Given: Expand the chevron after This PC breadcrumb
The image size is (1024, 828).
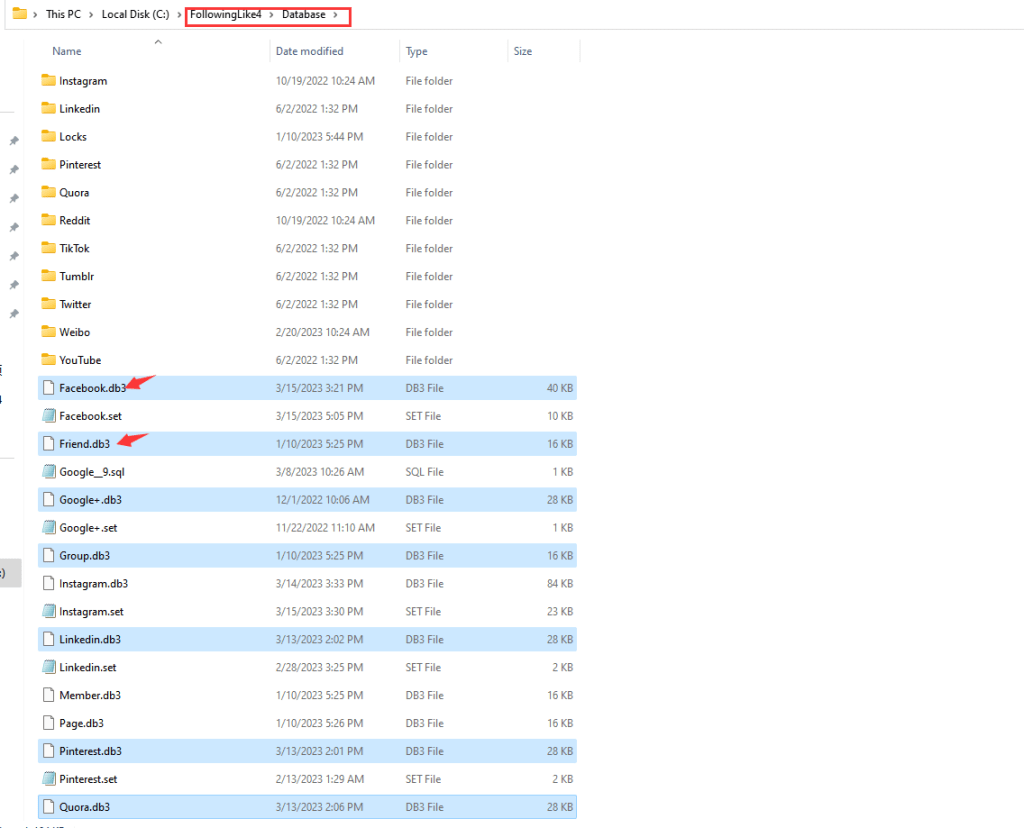Looking at the screenshot, I should click(91, 15).
